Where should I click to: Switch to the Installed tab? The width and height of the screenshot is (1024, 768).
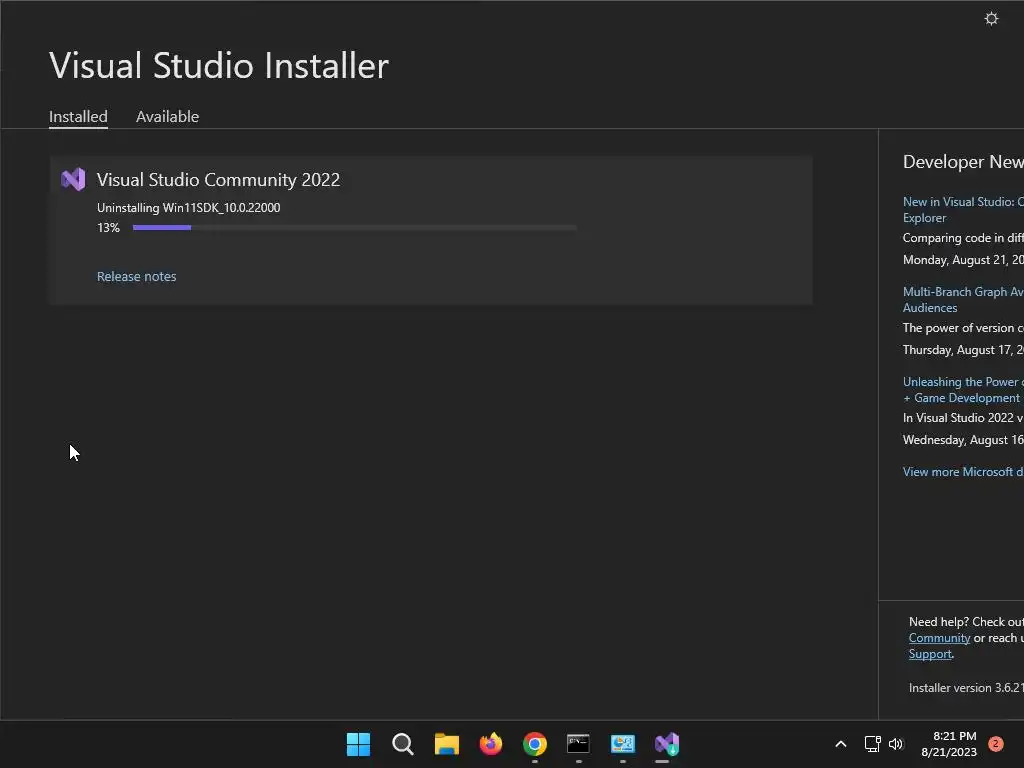click(78, 117)
